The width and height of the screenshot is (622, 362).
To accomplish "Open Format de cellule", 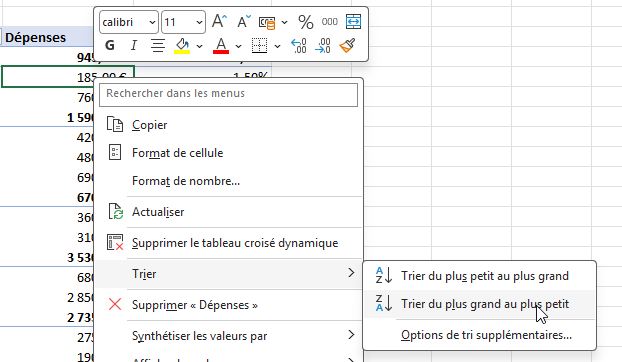I will pyautogui.click(x=228, y=153).
